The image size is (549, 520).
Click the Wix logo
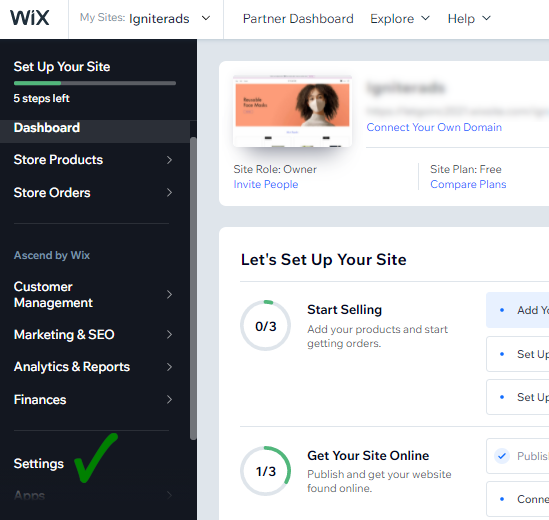pyautogui.click(x=30, y=18)
